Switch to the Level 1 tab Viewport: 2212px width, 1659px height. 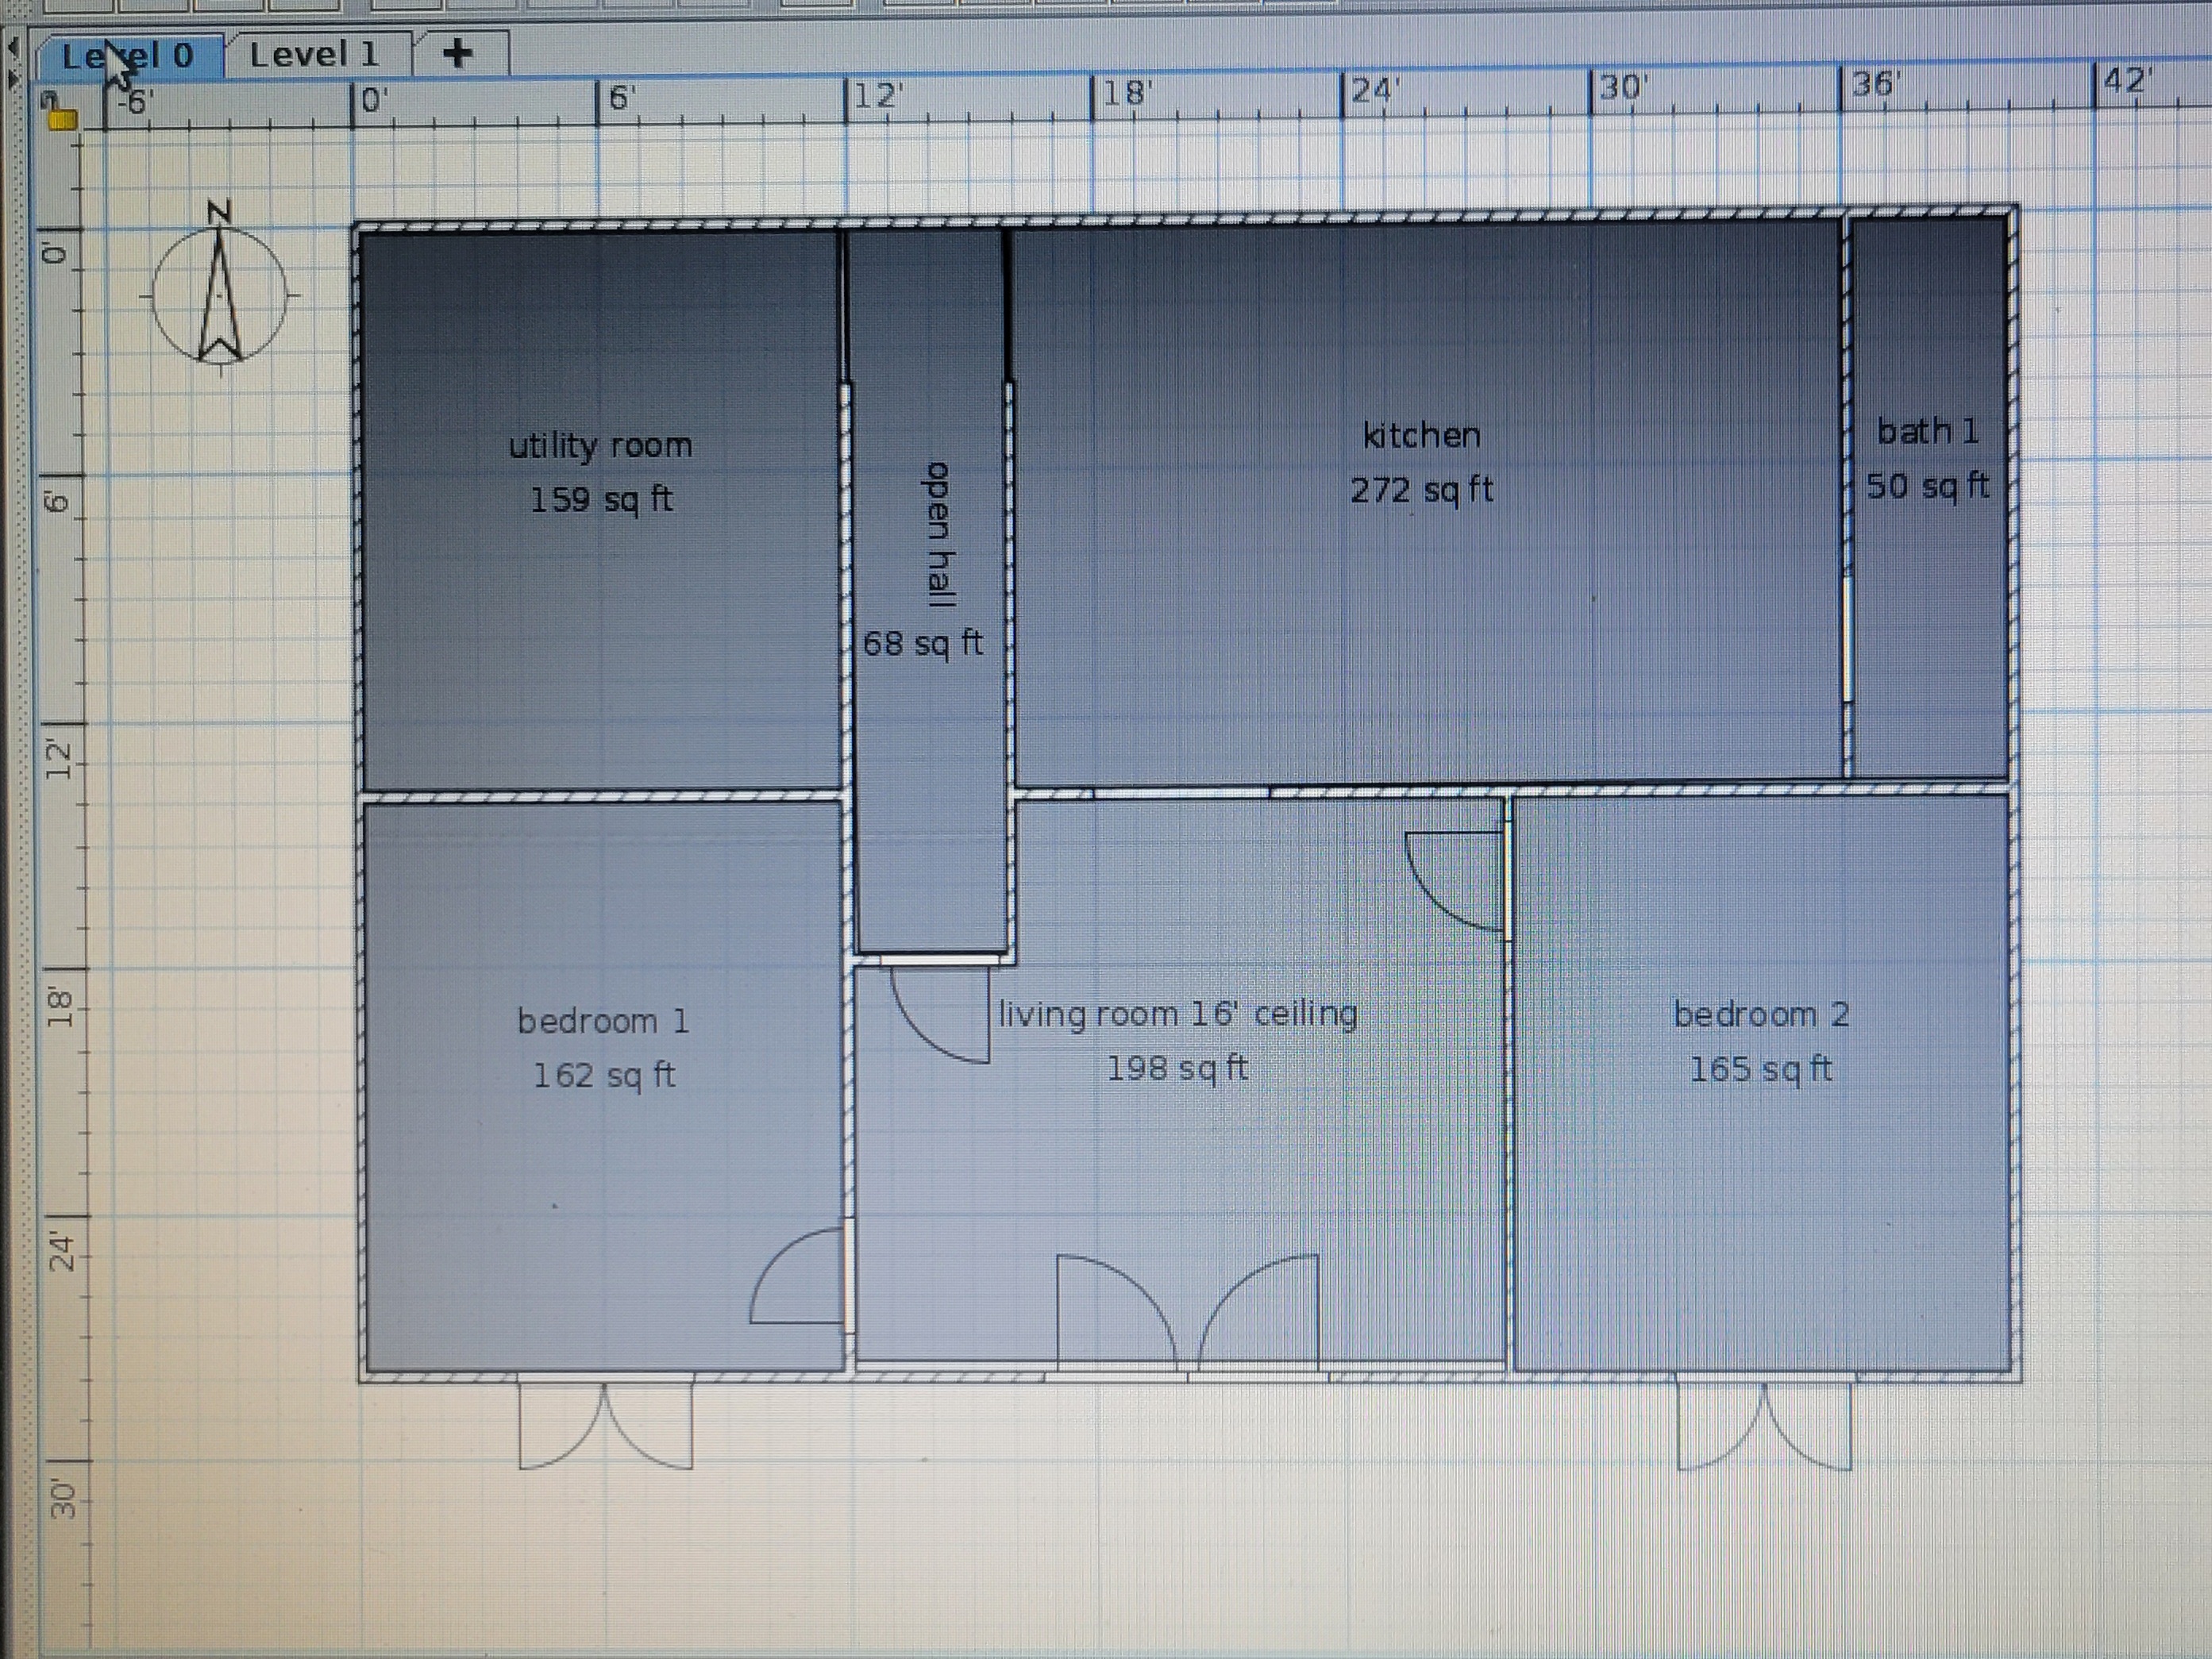point(314,55)
